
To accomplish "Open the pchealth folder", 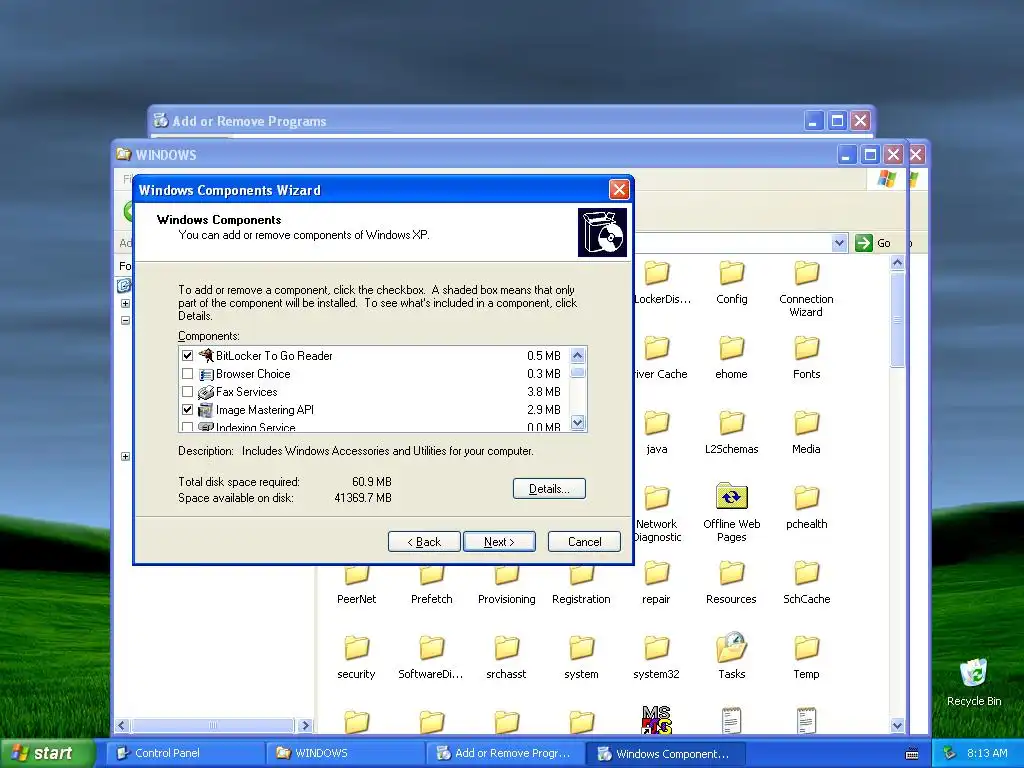I will [x=806, y=499].
